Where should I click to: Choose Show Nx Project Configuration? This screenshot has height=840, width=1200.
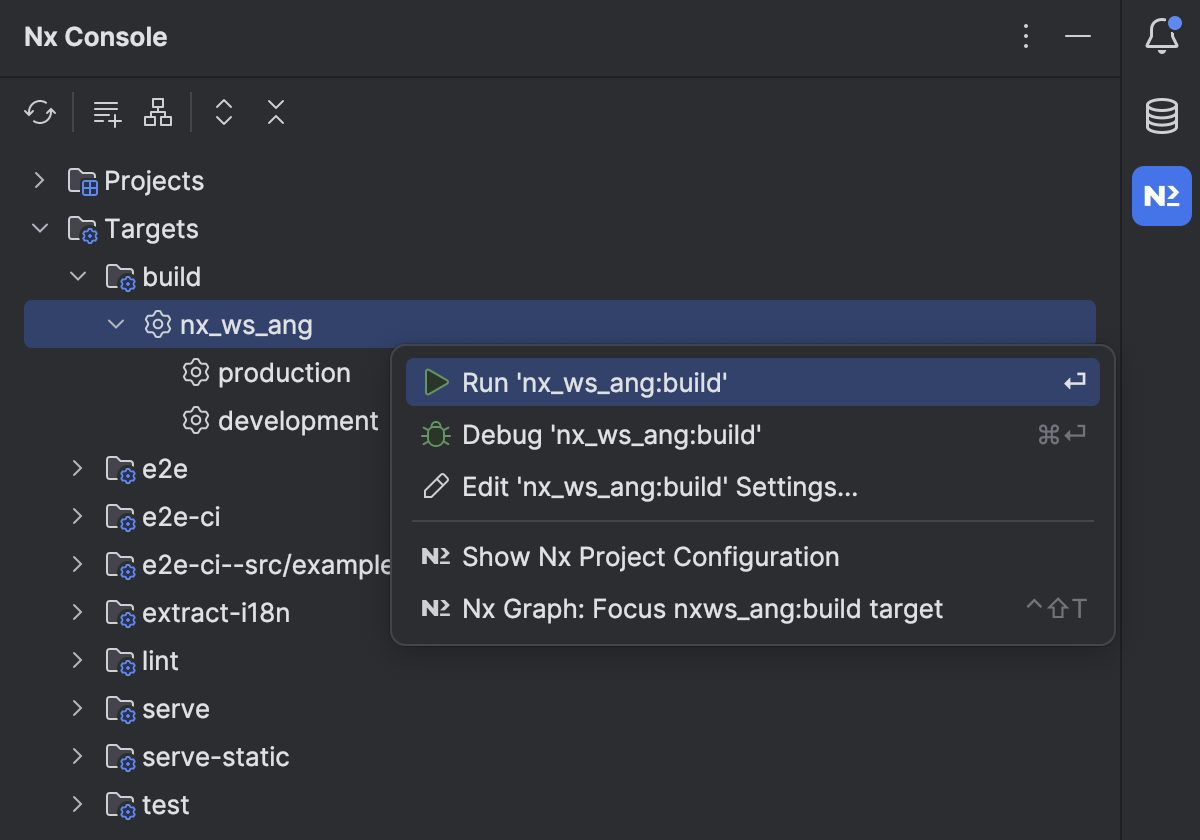[x=649, y=557]
